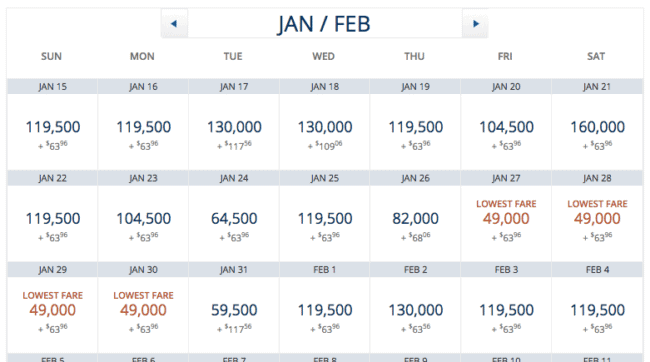Pick Jan 31 fare of 59,500
Viewport: 650px width, 362px height.
[x=234, y=315]
